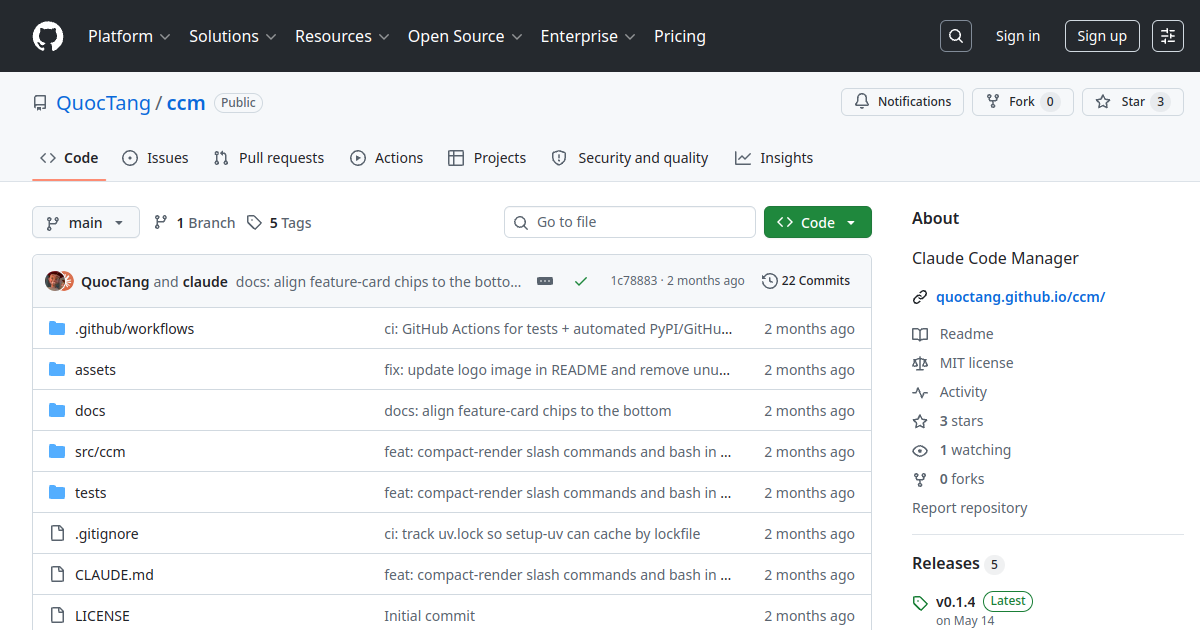1200x630 pixels.
Task: Switch to the Code tab
Action: 69,158
